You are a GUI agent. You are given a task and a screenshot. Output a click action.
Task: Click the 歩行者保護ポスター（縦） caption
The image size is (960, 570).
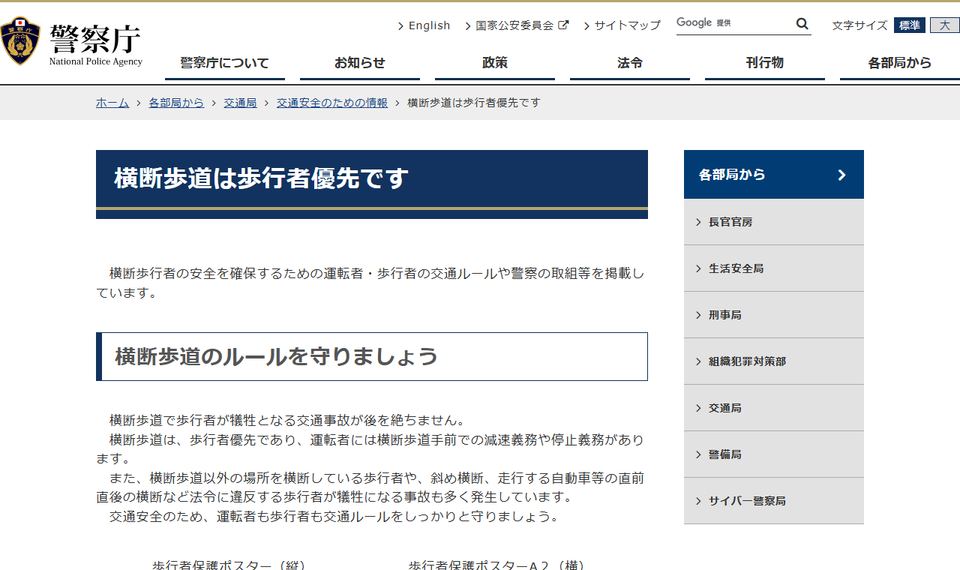coord(228,565)
